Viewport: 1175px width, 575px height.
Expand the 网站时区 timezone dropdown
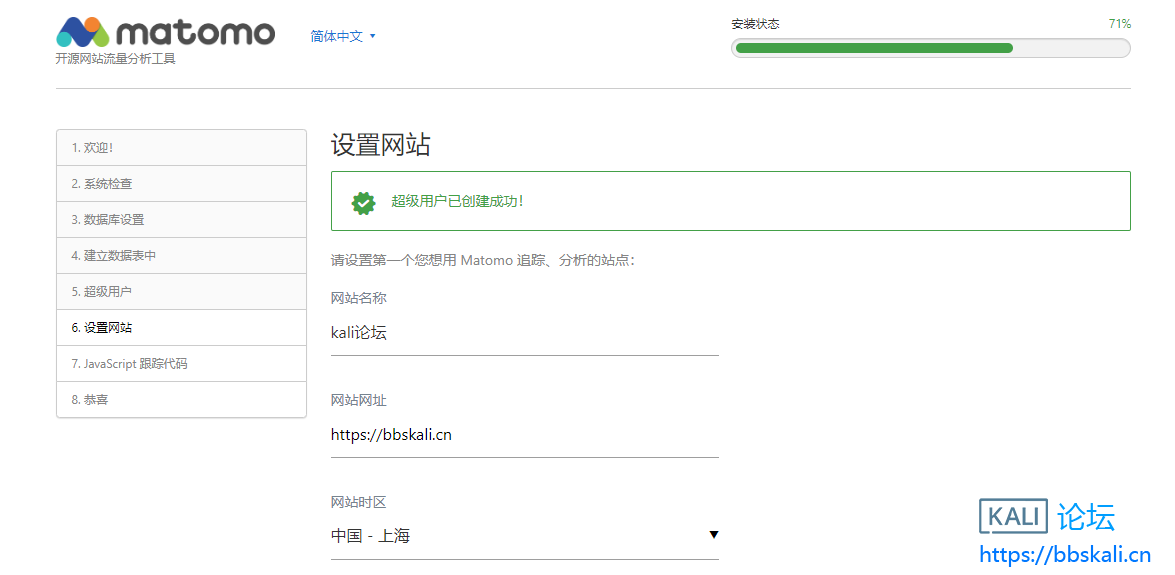(x=524, y=536)
